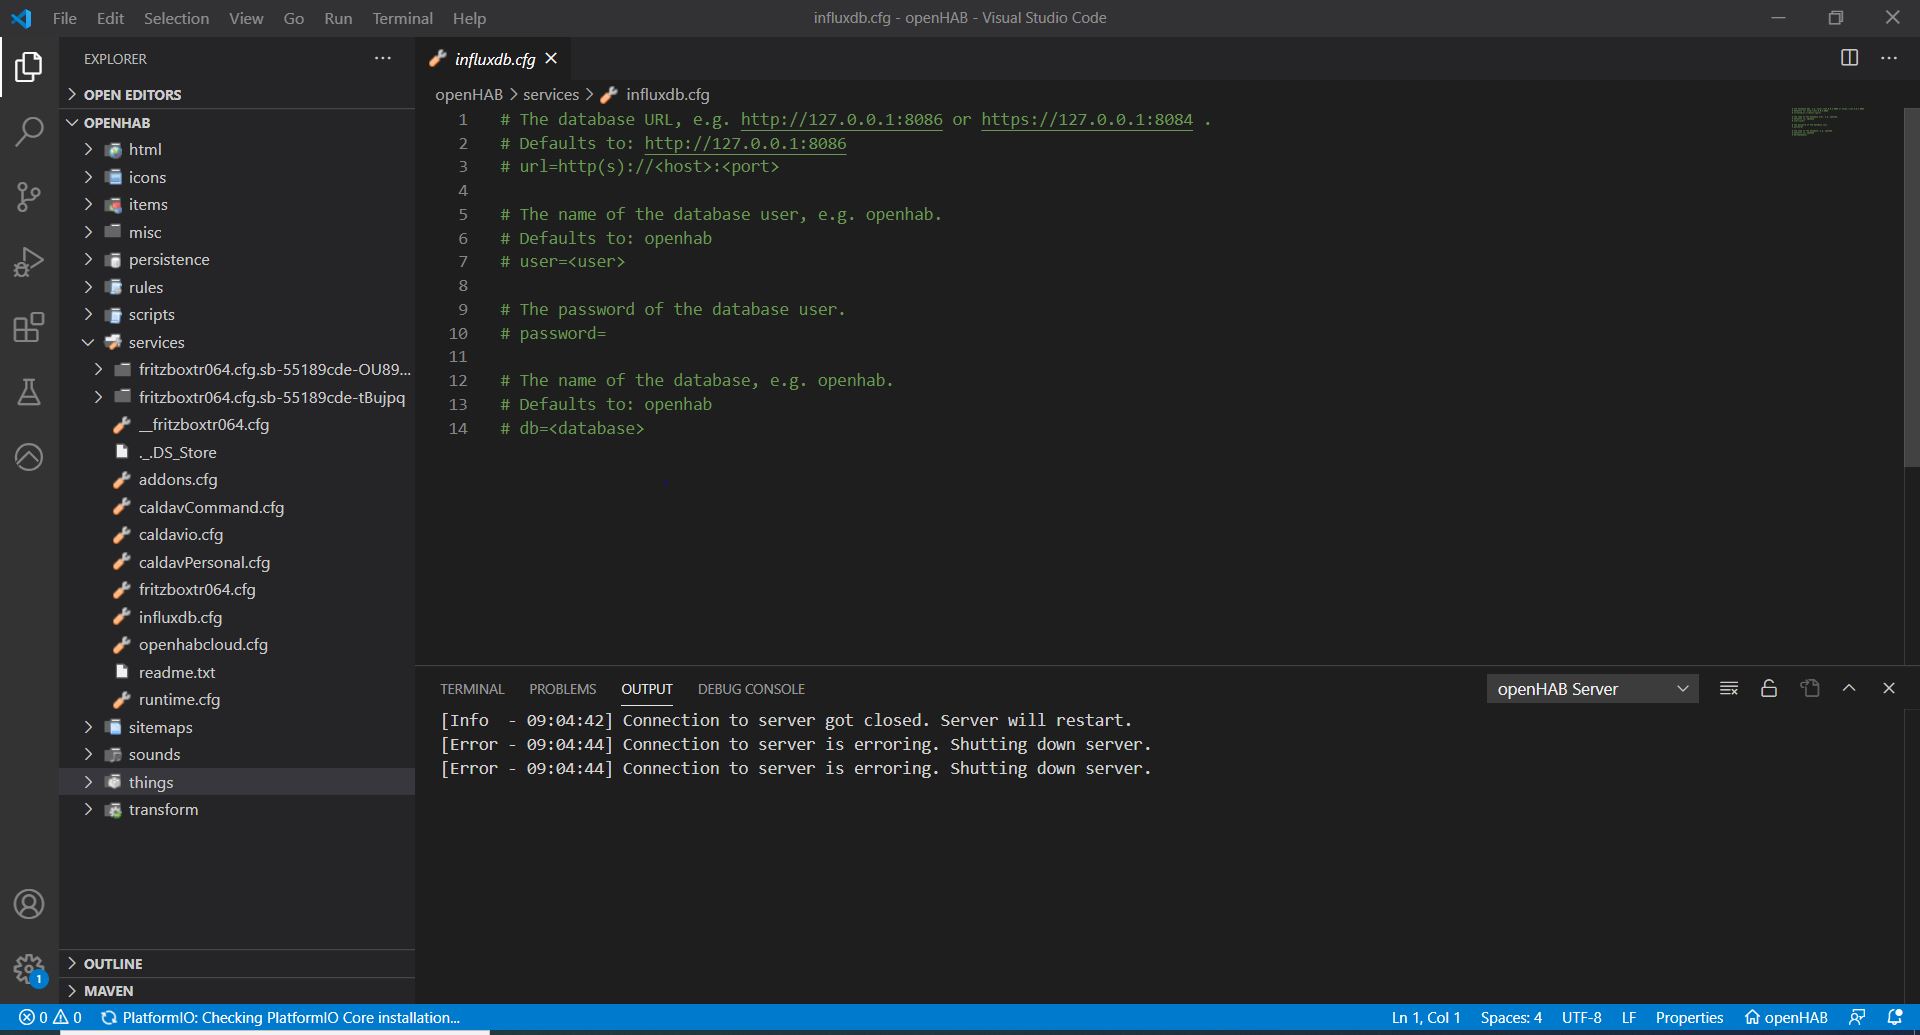Open the Run and Debug view icon
Viewport: 1920px width, 1035px height.
(29, 262)
